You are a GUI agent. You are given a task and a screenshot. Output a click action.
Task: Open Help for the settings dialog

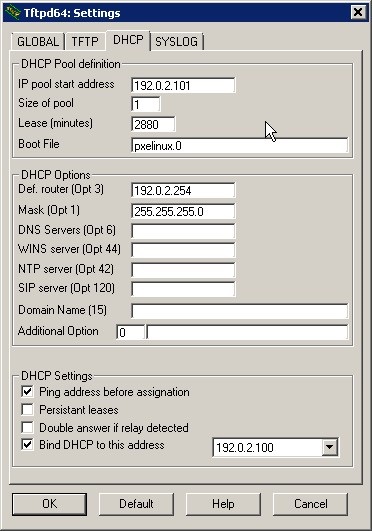[x=223, y=504]
